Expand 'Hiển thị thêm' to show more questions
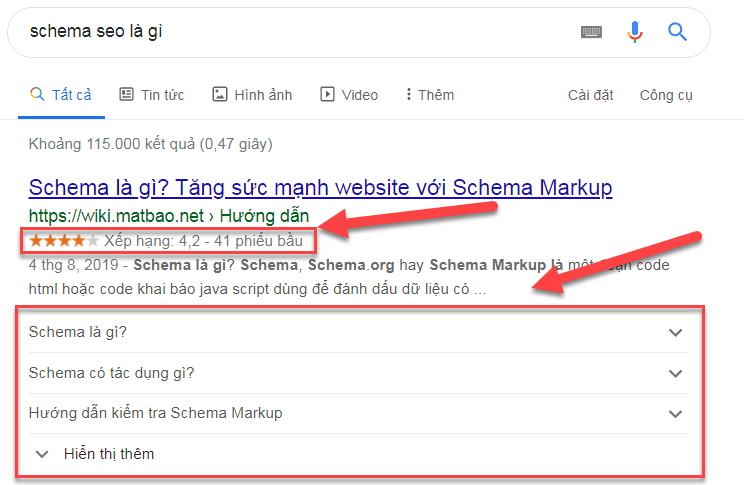744x485 pixels. 95,454
